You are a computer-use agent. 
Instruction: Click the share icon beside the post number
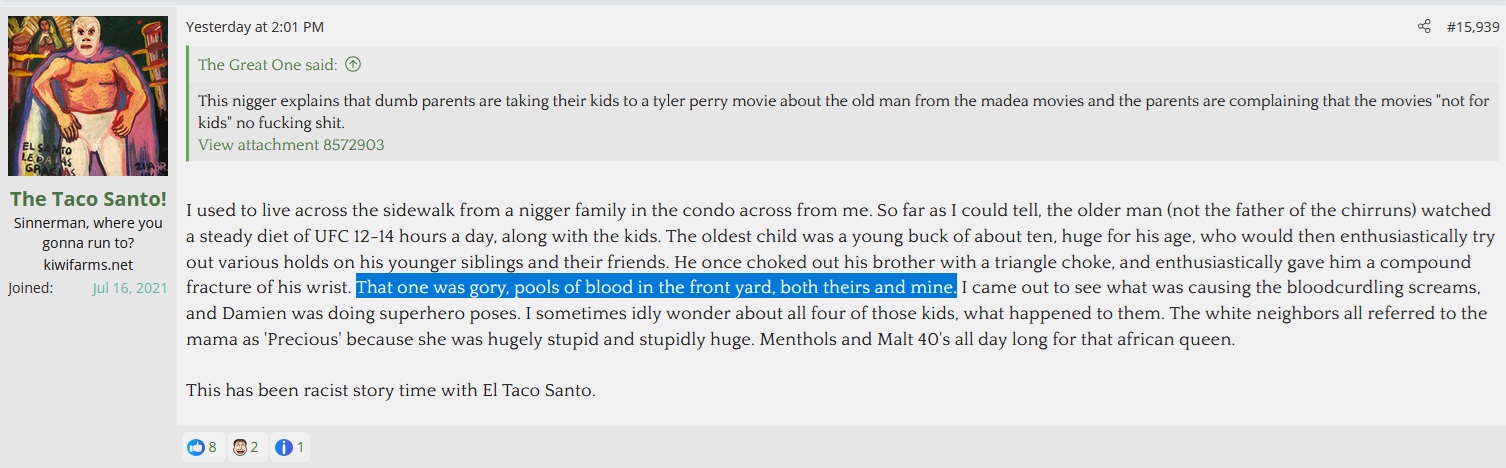[1424, 27]
